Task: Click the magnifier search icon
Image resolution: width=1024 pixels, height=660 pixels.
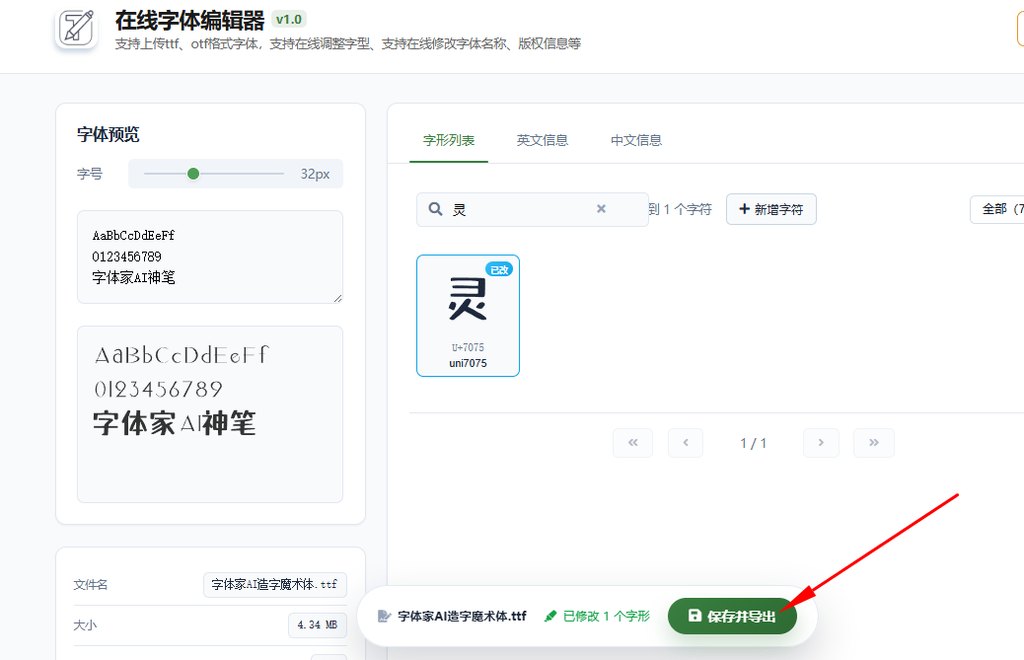Action: 436,209
